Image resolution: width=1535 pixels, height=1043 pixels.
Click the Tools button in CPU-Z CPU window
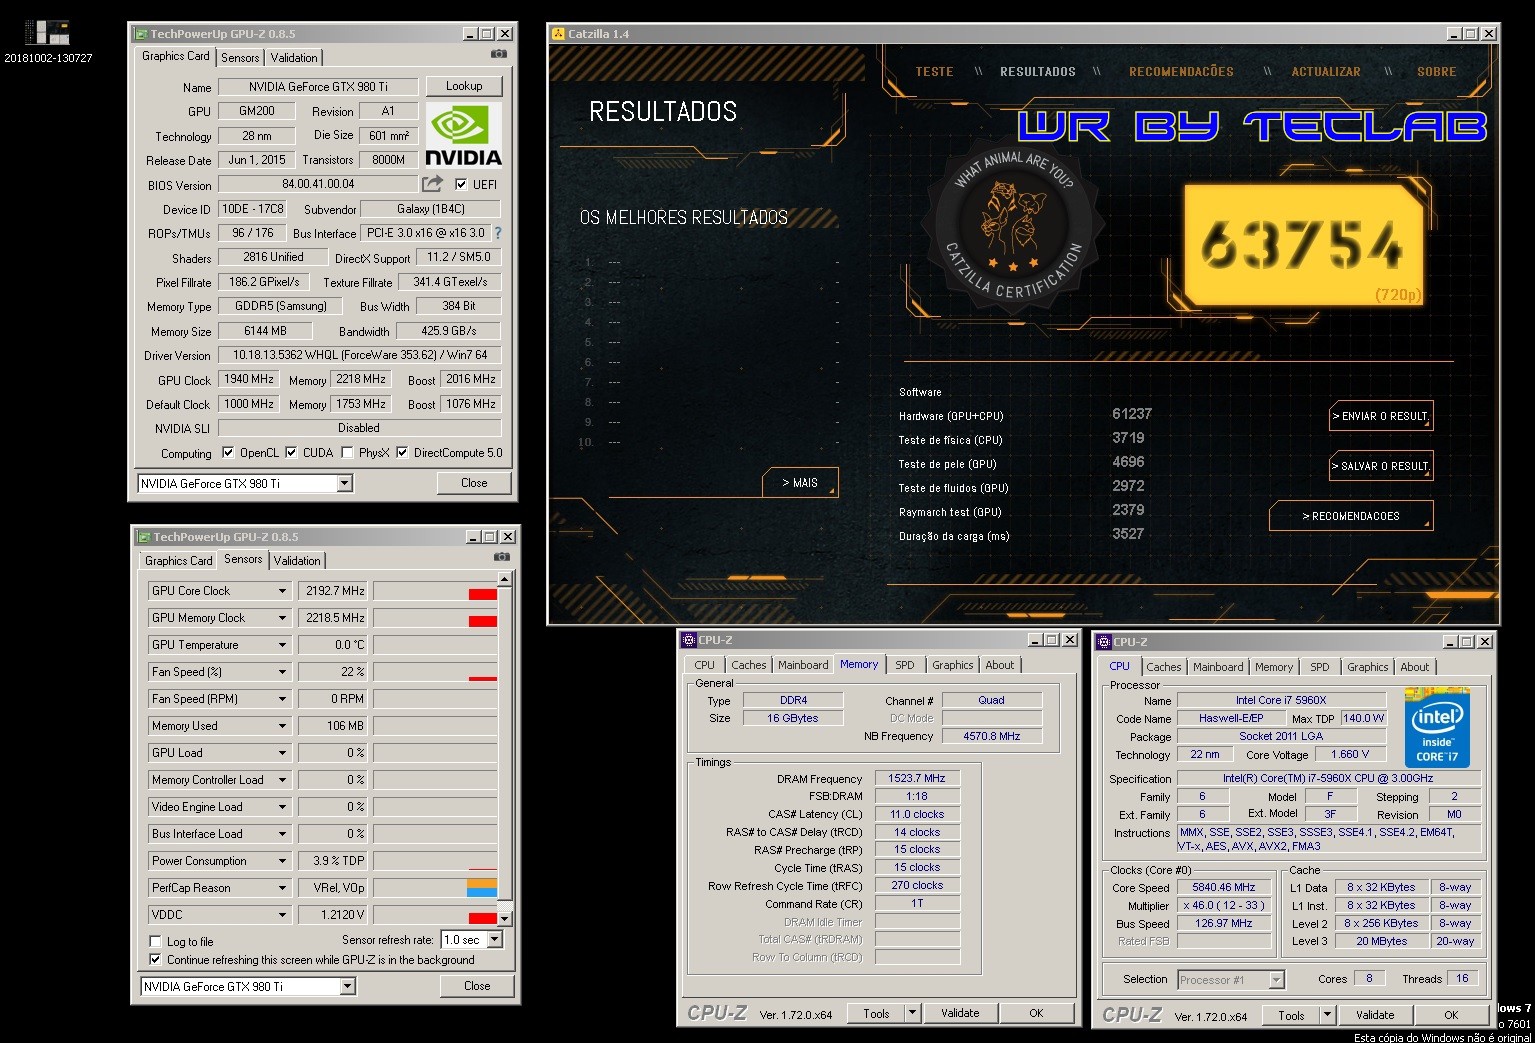[1291, 1015]
